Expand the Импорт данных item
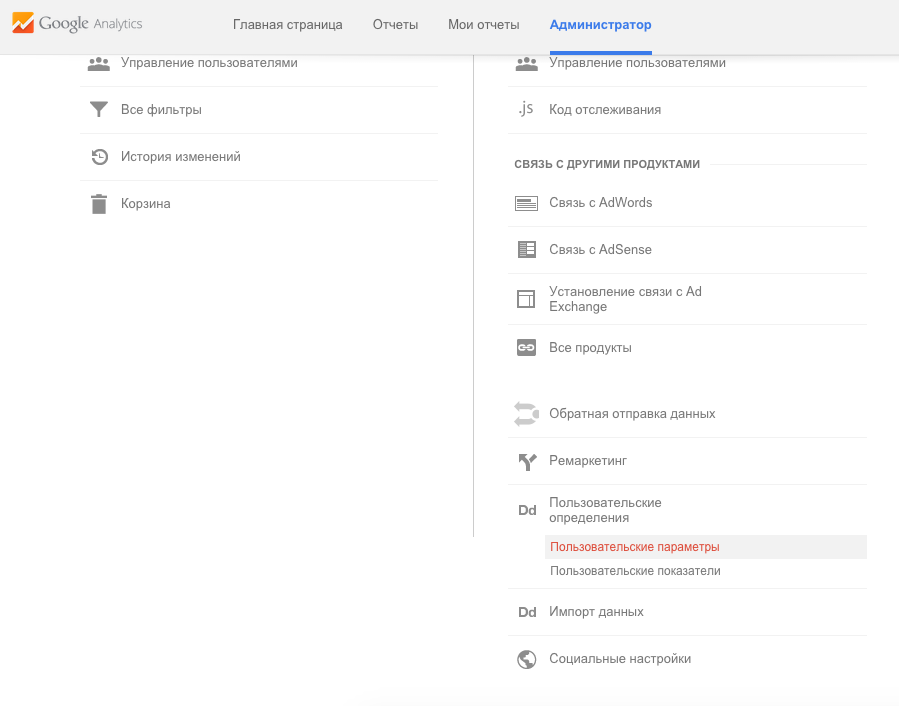 (596, 612)
